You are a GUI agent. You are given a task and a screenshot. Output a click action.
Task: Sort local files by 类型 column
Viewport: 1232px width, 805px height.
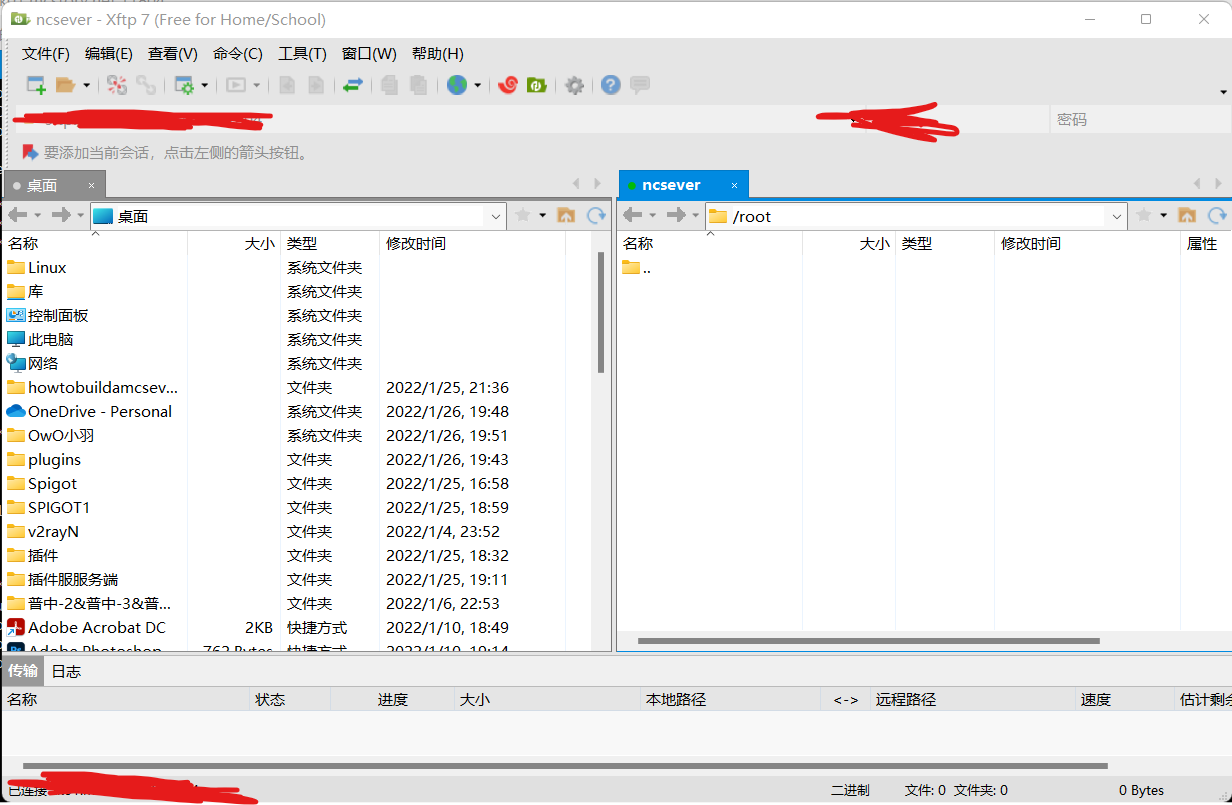(330, 243)
